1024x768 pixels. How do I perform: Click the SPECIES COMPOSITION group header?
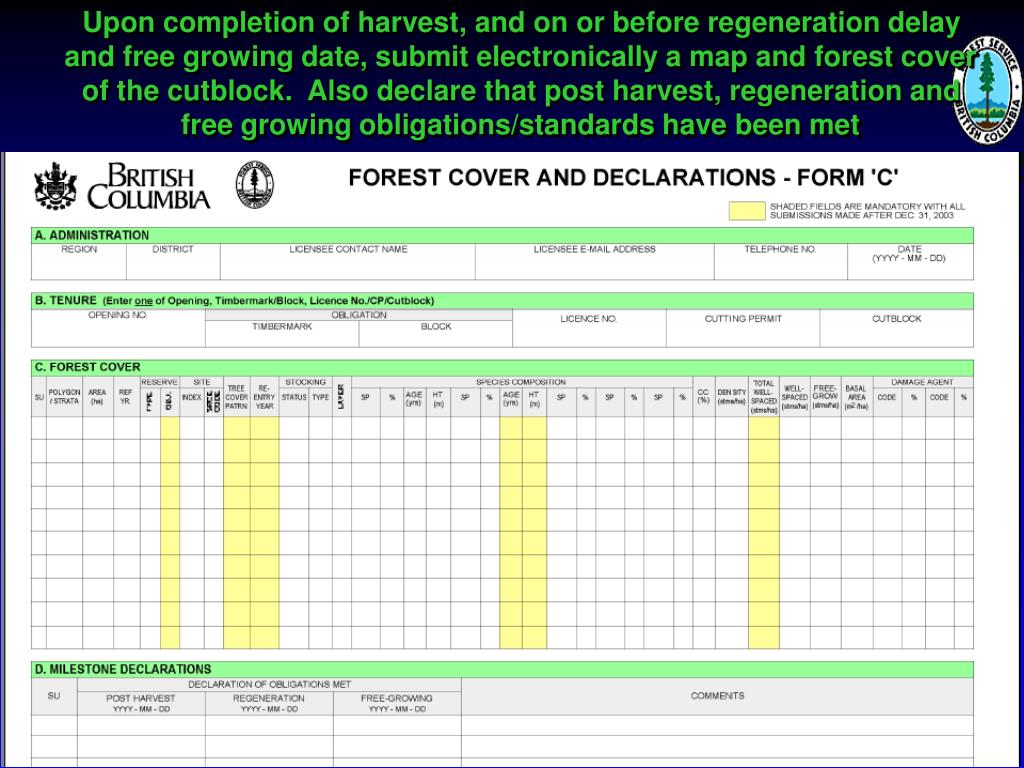[521, 382]
